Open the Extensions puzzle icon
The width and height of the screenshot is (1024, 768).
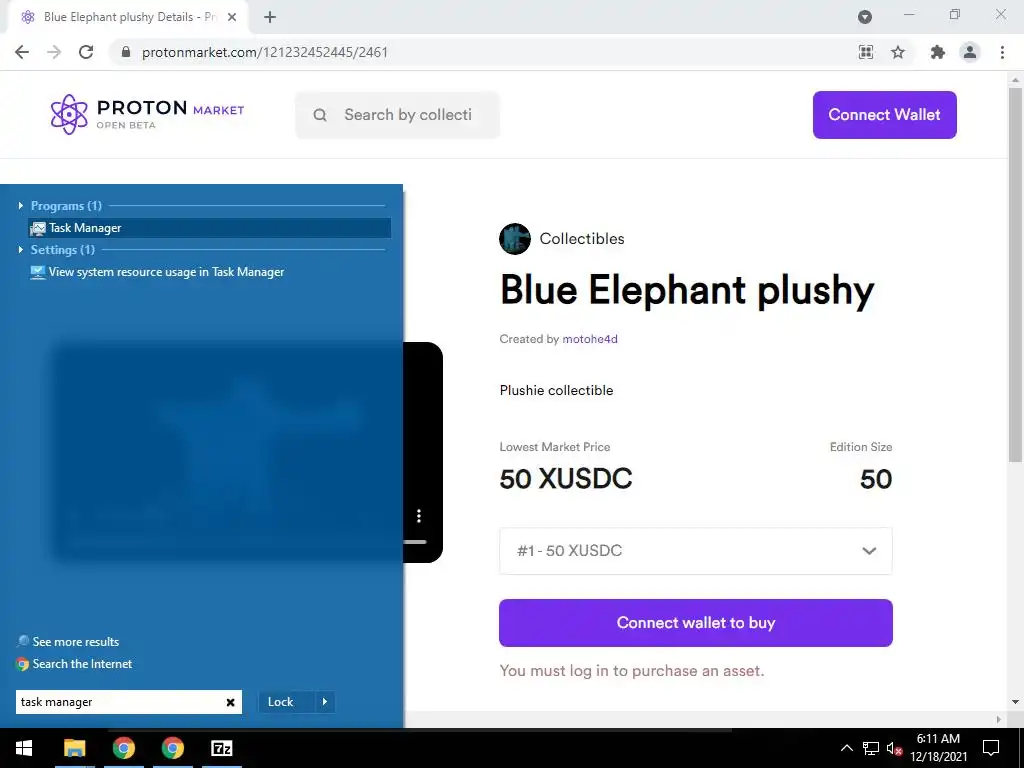click(x=938, y=52)
